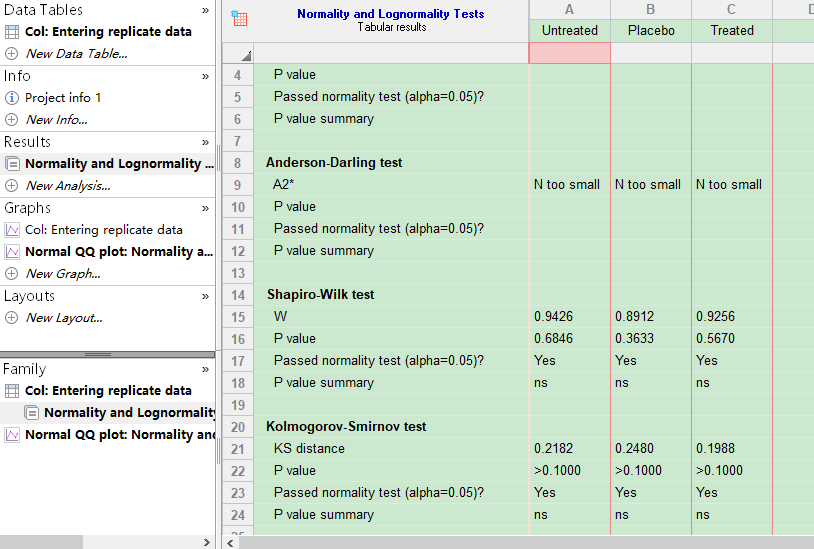This screenshot has width=814, height=549.
Task: Expand the Family panel chevron
Action: (205, 369)
